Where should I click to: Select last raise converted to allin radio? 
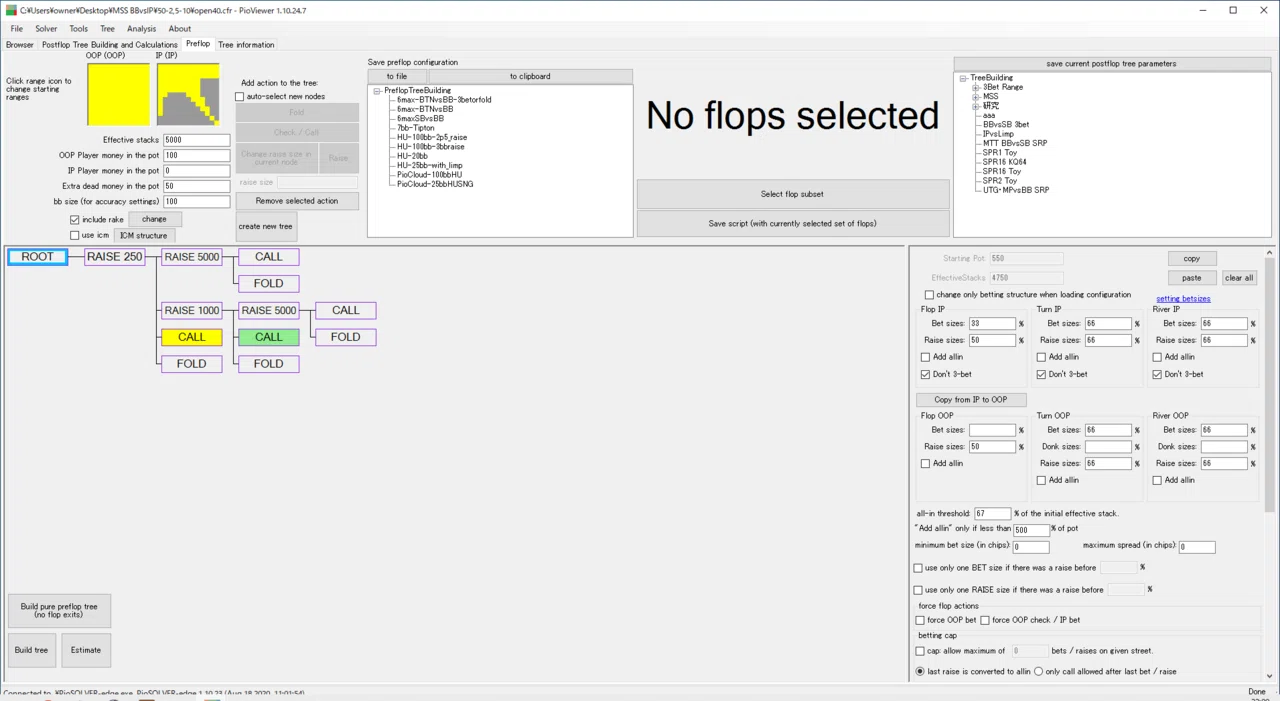pyautogui.click(x=921, y=672)
